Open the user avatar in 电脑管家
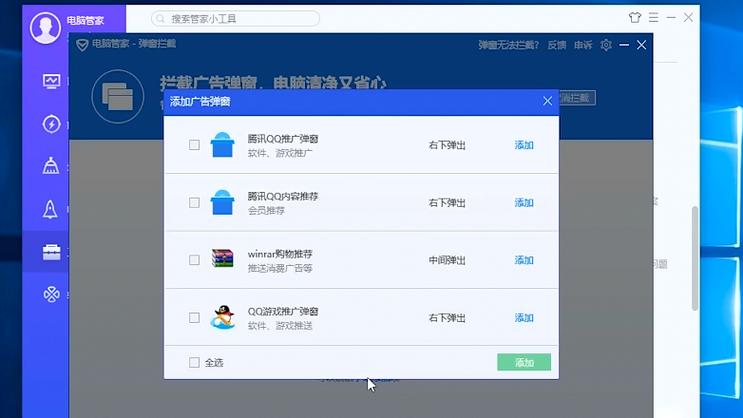Image resolution: width=743 pixels, height=418 pixels. click(45, 27)
